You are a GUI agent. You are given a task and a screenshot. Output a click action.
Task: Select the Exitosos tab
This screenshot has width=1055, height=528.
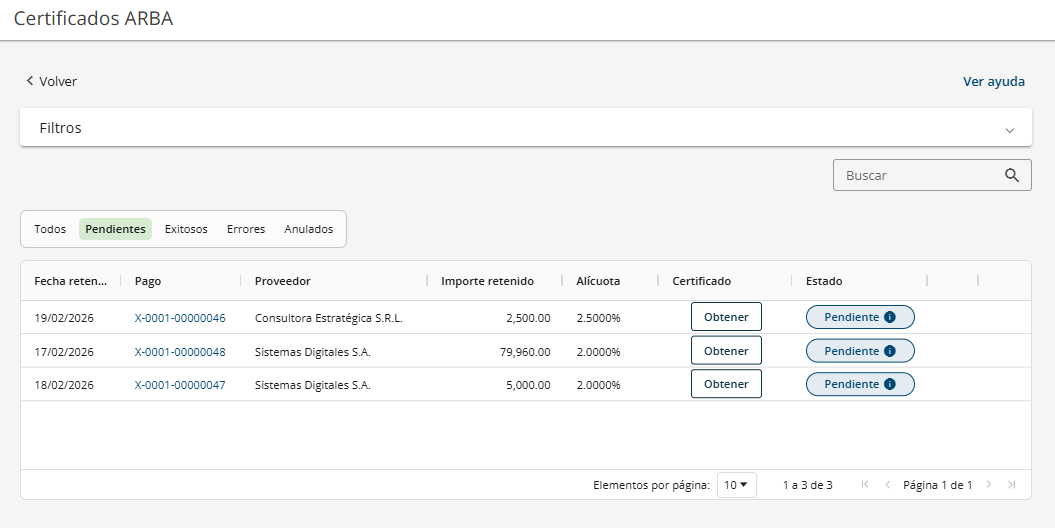[186, 229]
